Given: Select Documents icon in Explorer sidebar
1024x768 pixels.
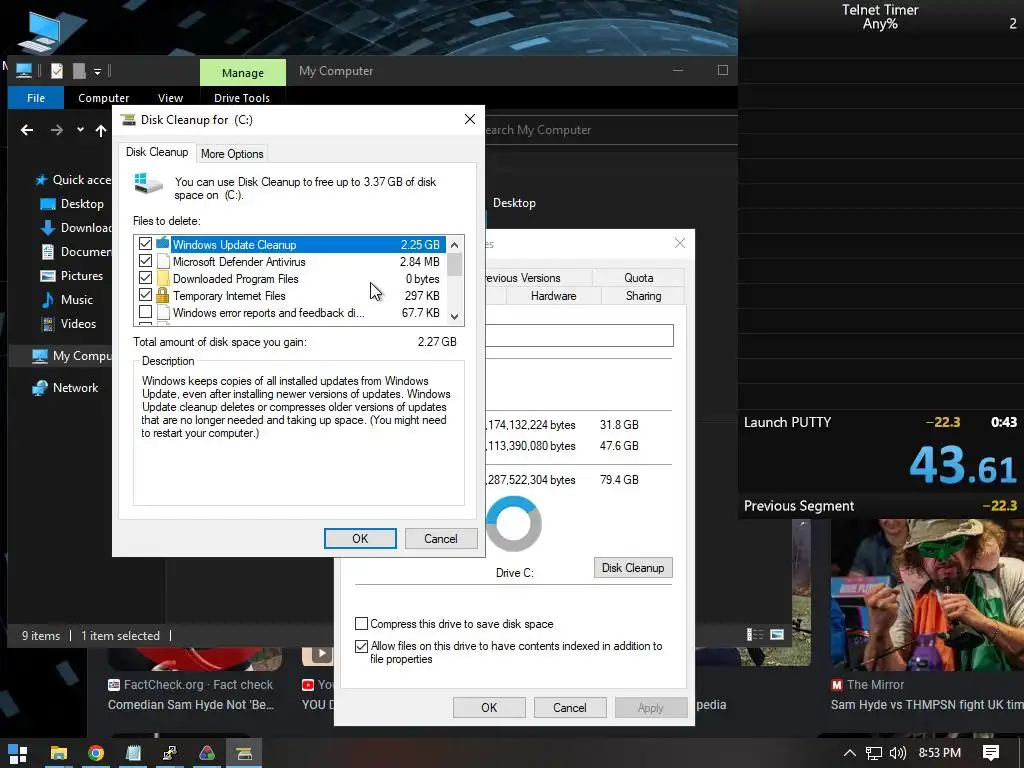Looking at the screenshot, I should [x=48, y=251].
